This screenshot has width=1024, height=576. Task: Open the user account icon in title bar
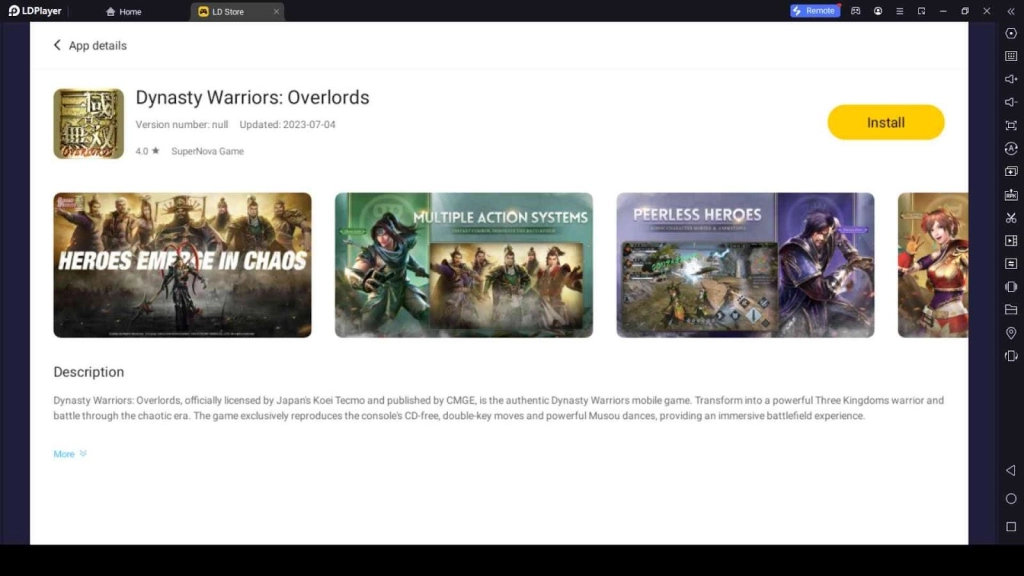tap(878, 11)
